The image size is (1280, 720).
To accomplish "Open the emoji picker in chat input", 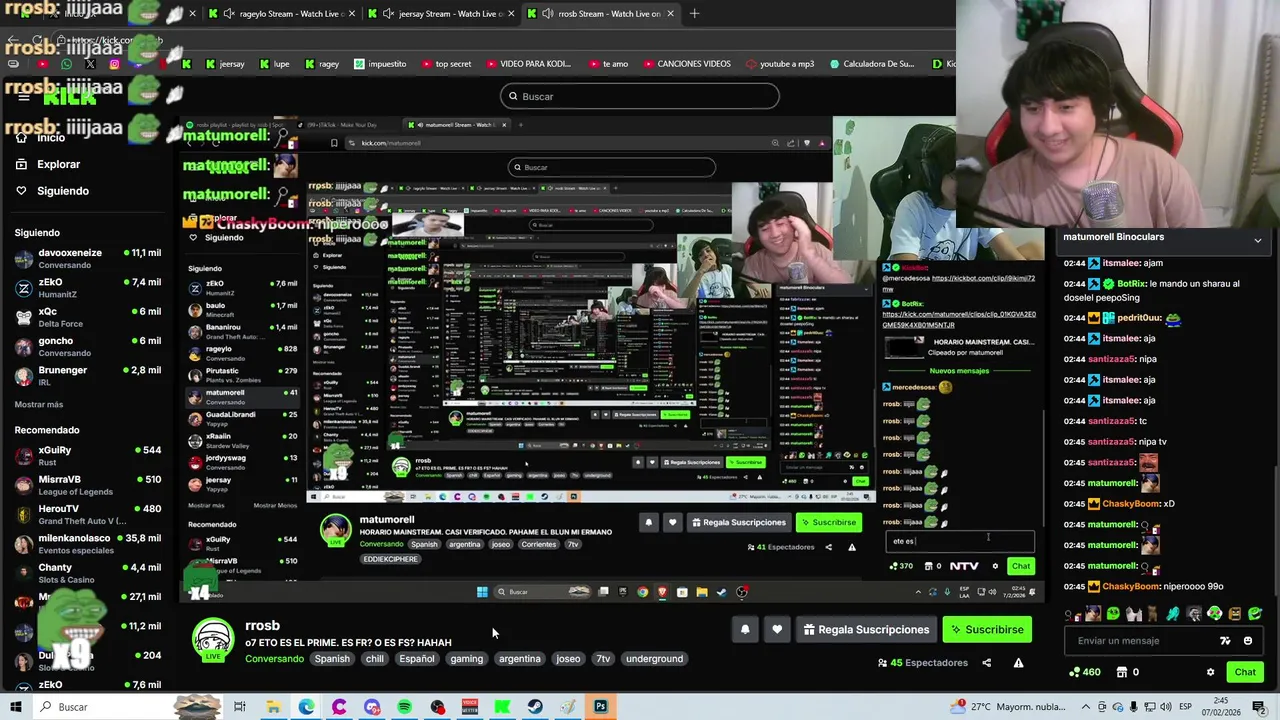I will [x=1248, y=641].
